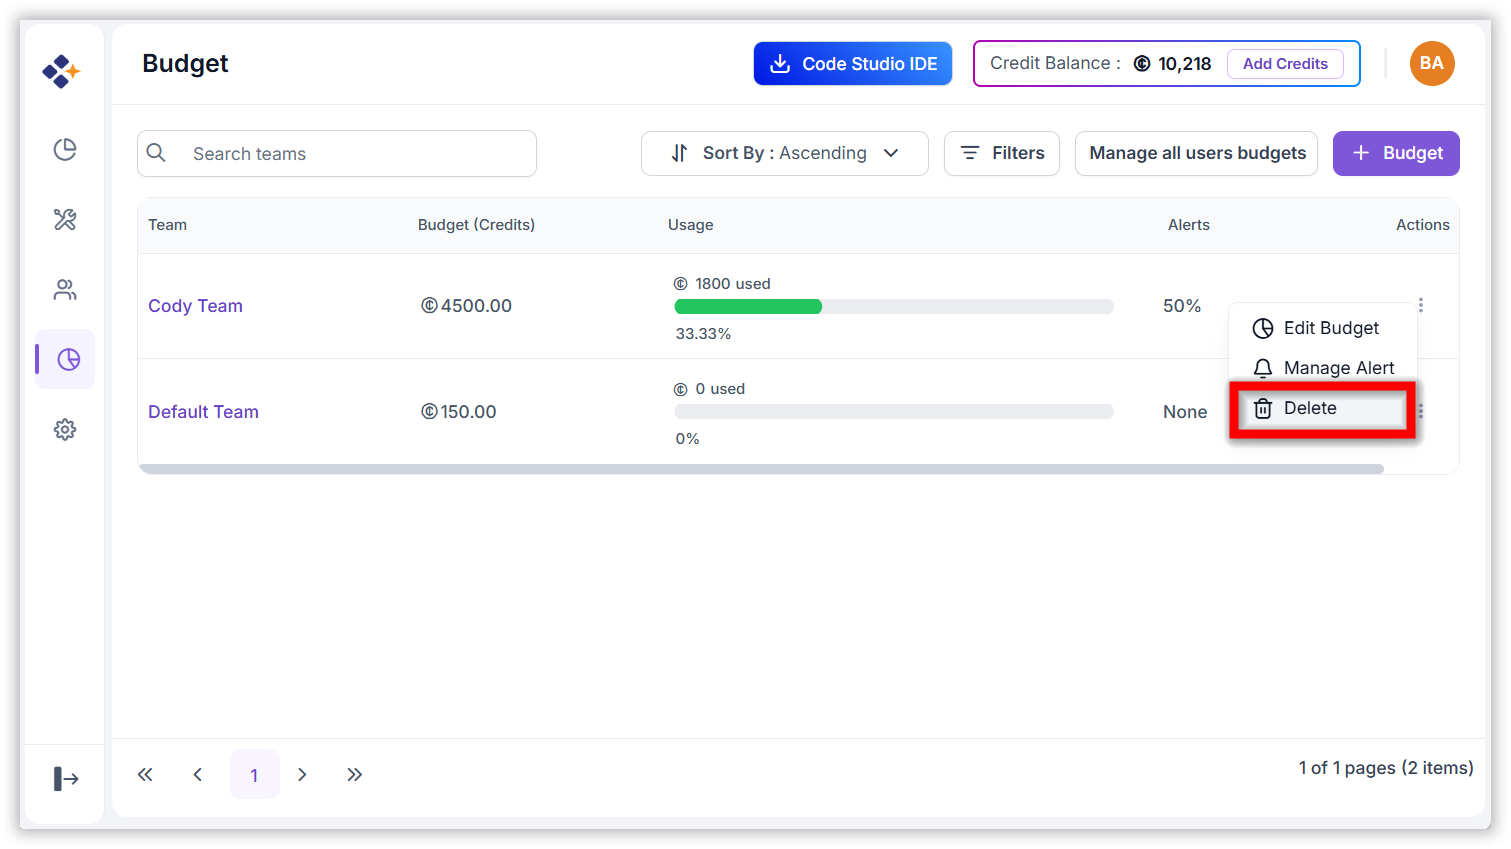1511x849 pixels.
Task: Open the dashboard pie chart icon
Action: tap(65, 149)
